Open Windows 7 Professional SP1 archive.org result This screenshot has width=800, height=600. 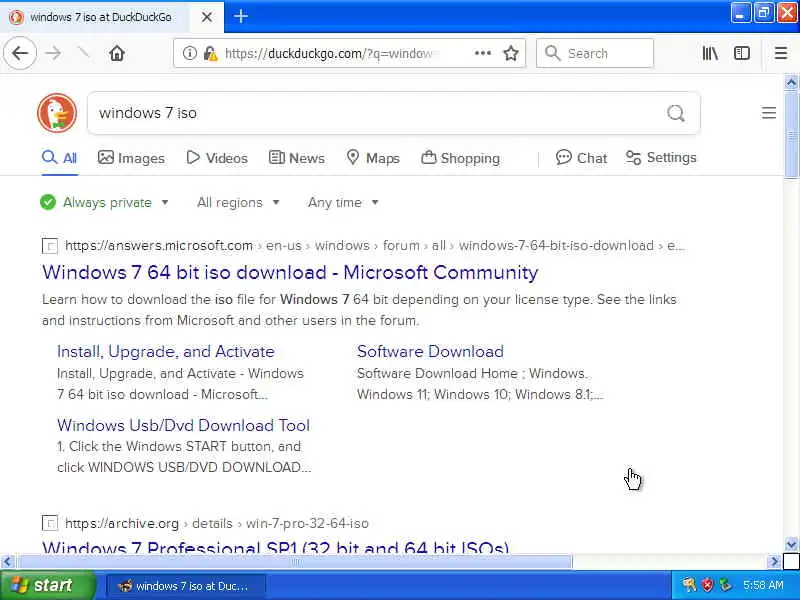click(276, 547)
